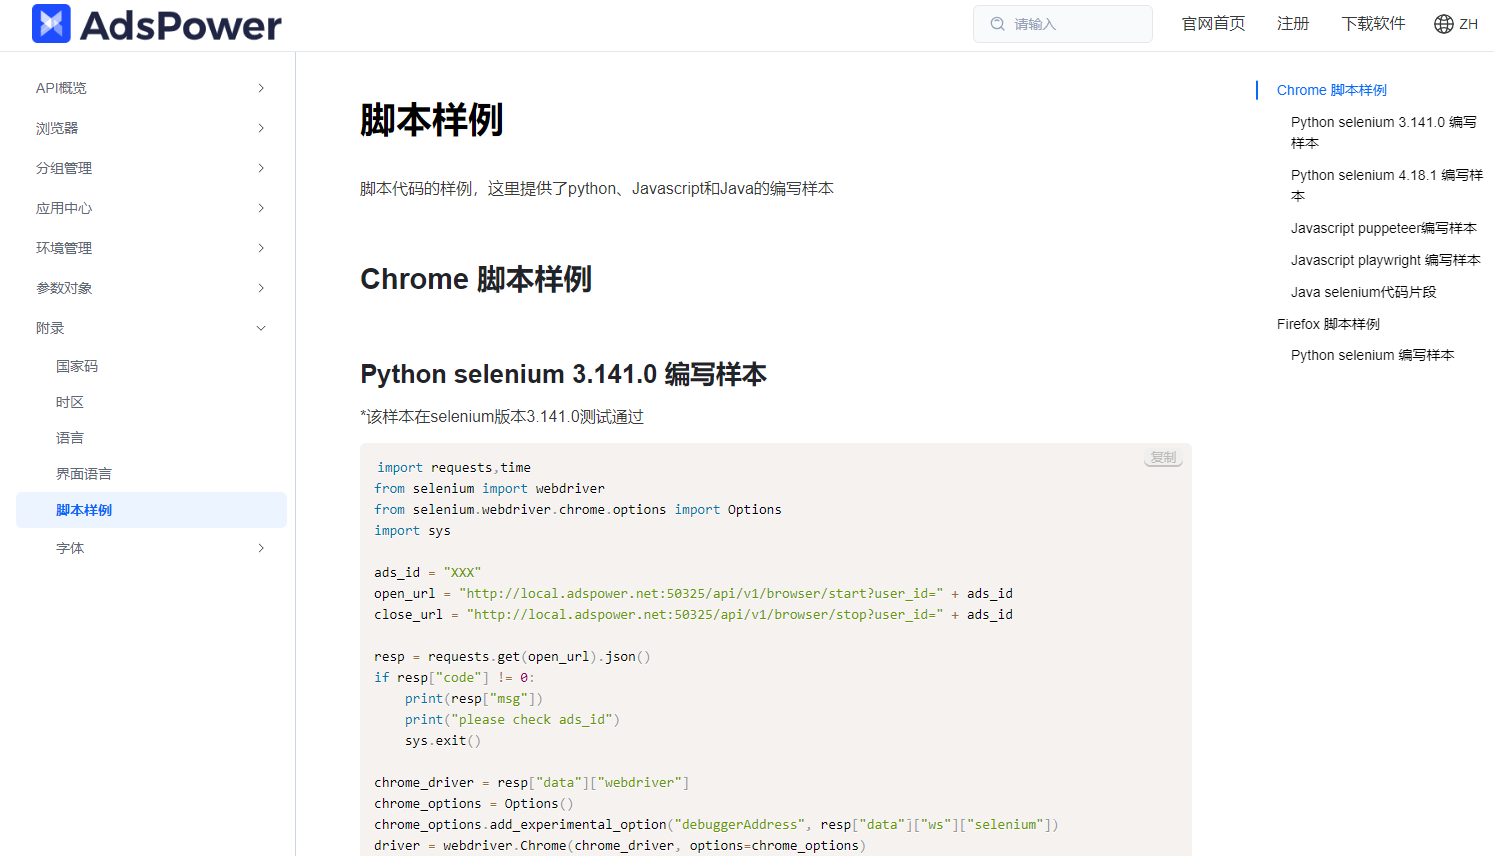1494x856 pixels.
Task: Click the Chrome 脚本样例 heading
Action: [x=476, y=279]
